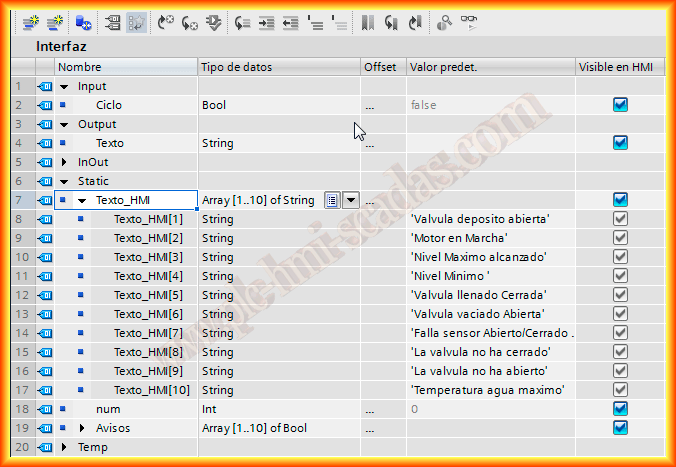Screen dimensions: 676x467
Task: Click the add row toolbar icon
Action: 53,21
